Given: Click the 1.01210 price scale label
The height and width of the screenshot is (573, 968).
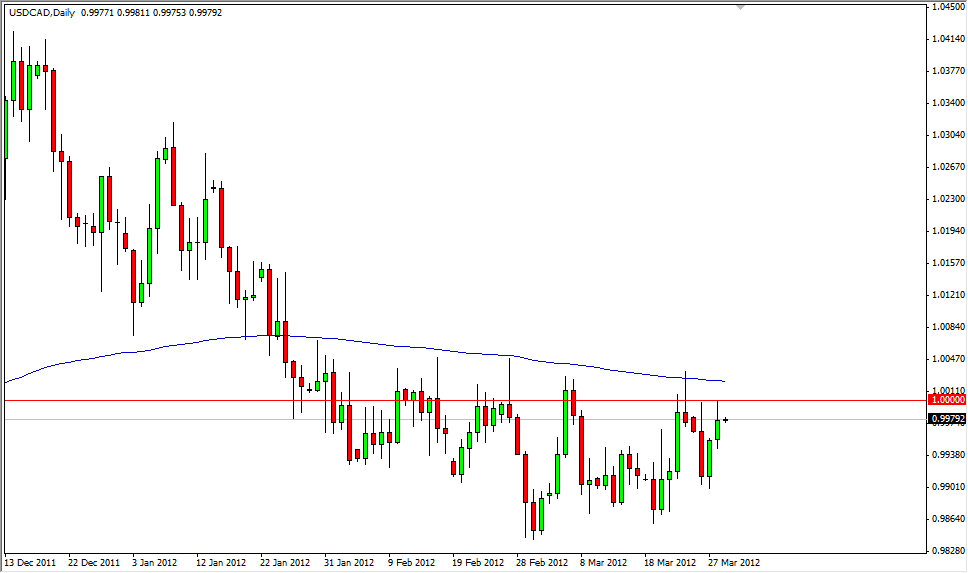Looking at the screenshot, I should click(947, 295).
